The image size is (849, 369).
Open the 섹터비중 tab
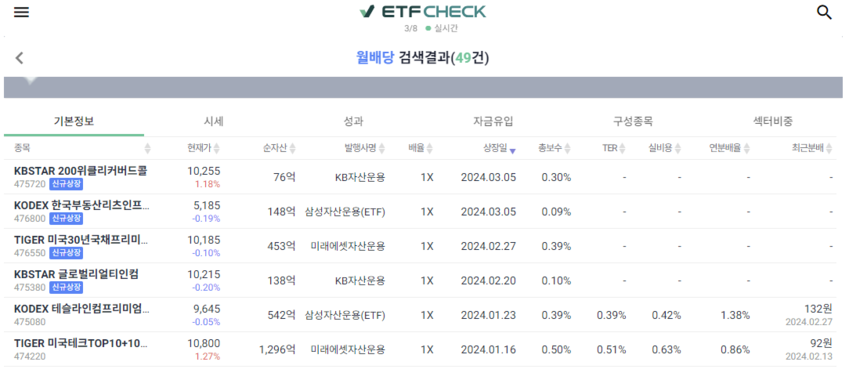point(773,121)
